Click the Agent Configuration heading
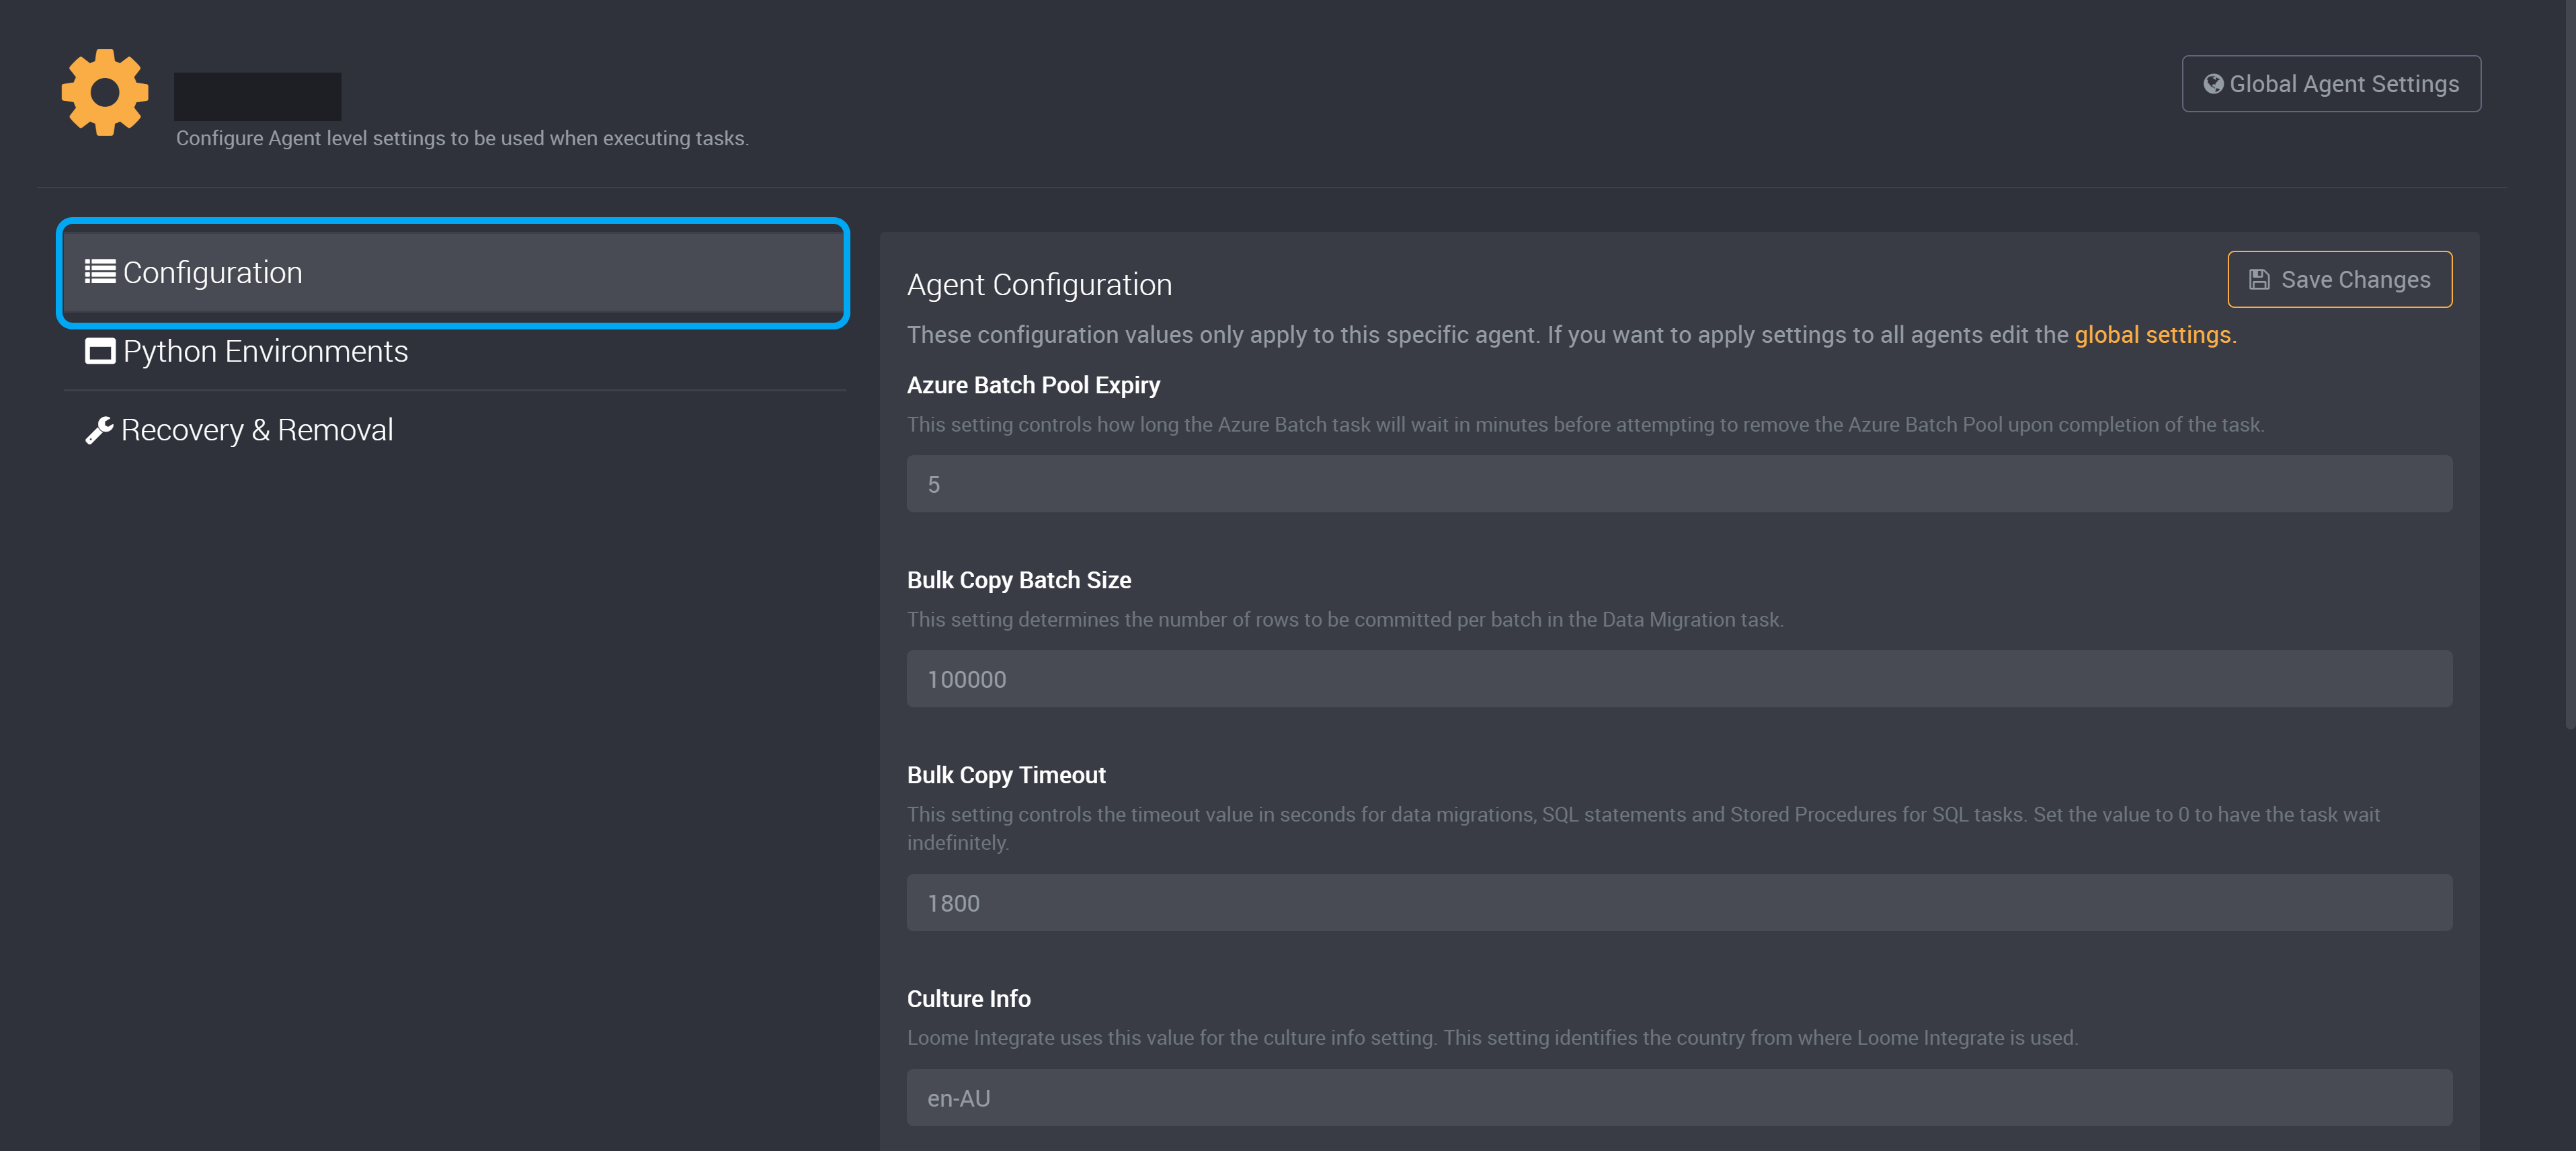Image resolution: width=2576 pixels, height=1151 pixels. (x=1039, y=285)
